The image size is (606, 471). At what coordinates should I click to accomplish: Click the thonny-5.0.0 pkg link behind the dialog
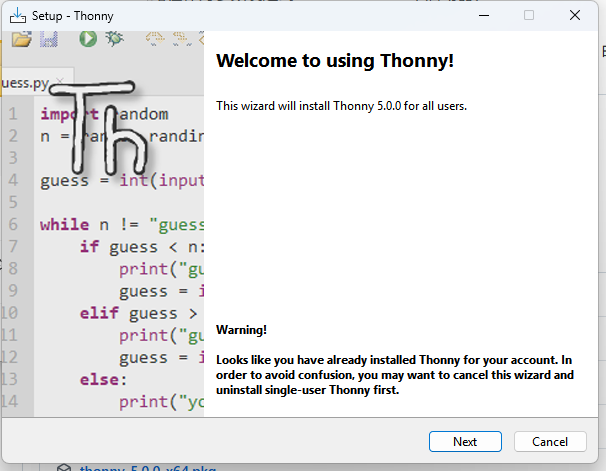click(x=148, y=468)
